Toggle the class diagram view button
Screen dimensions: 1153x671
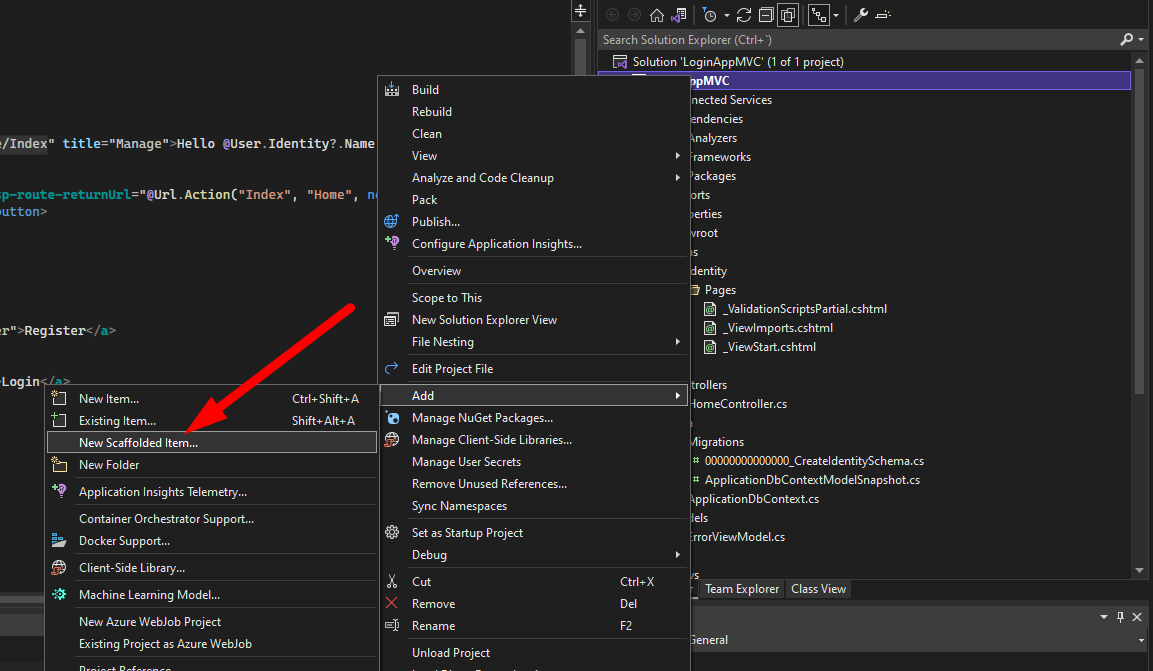pos(819,15)
